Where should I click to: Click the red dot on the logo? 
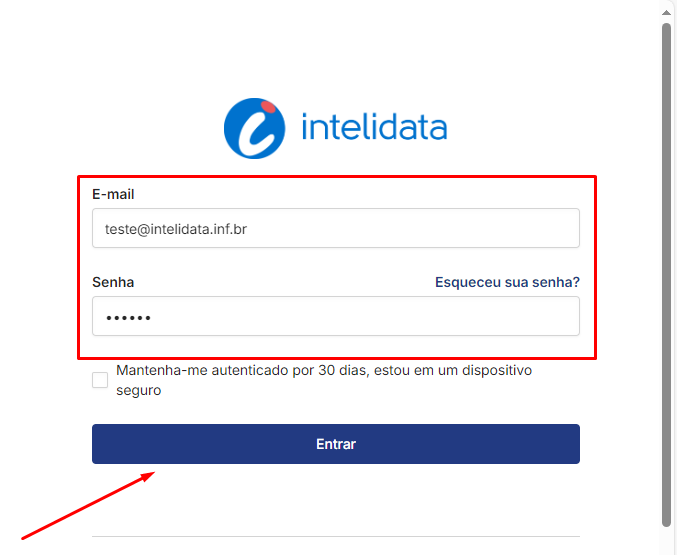tap(268, 107)
